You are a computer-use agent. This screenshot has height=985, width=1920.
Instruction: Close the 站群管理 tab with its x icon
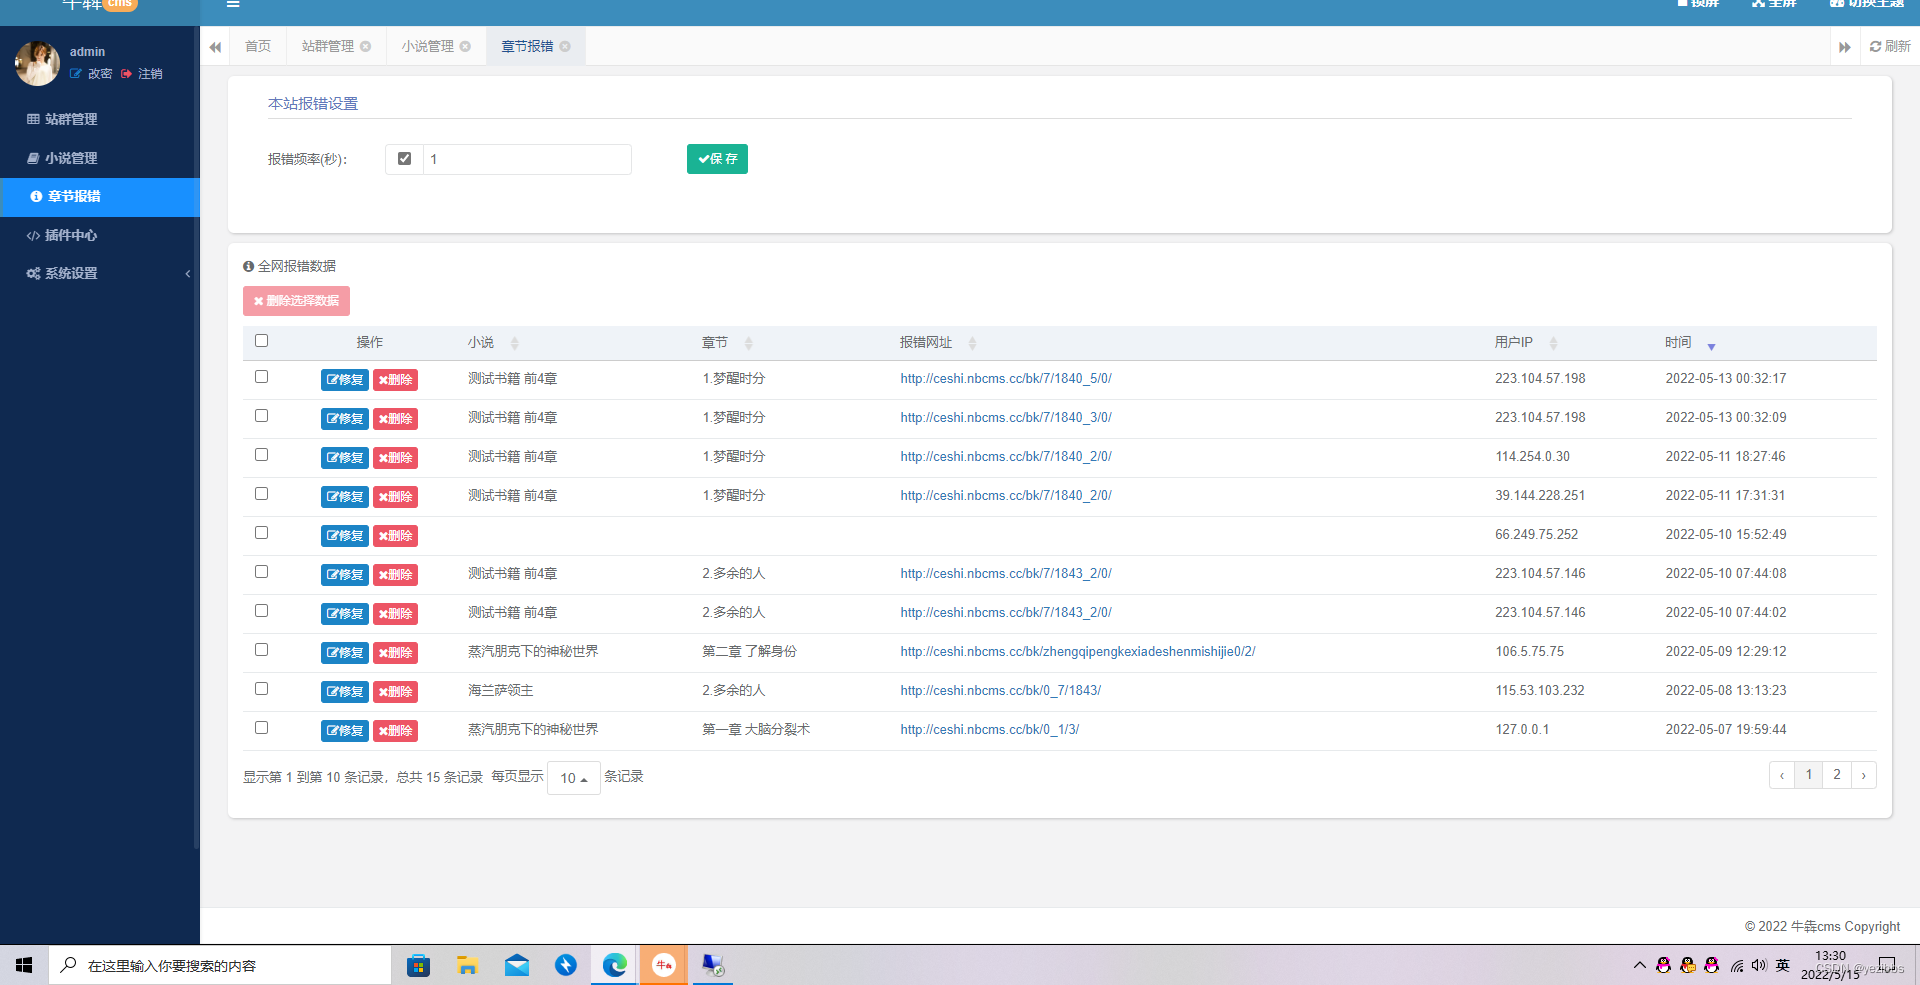click(x=366, y=47)
